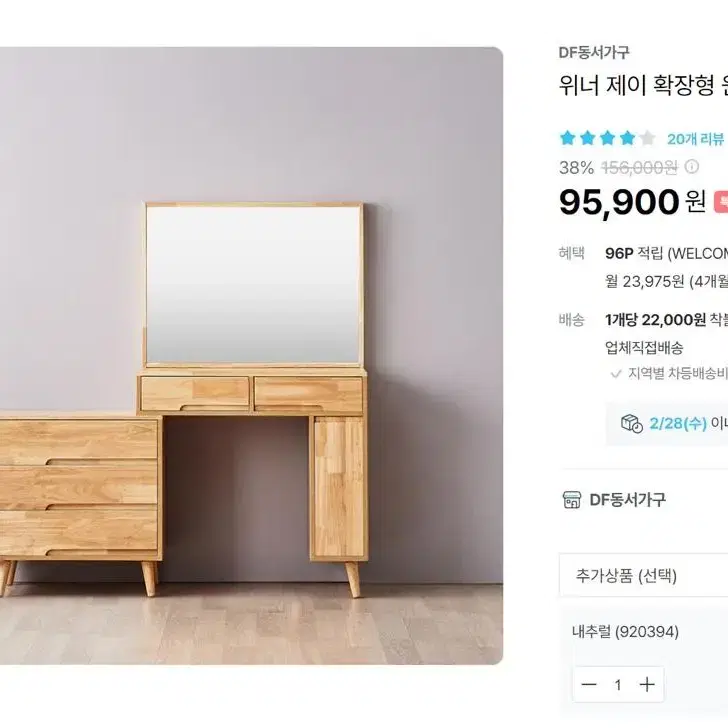Decrease quantity with the minus button

589,684
